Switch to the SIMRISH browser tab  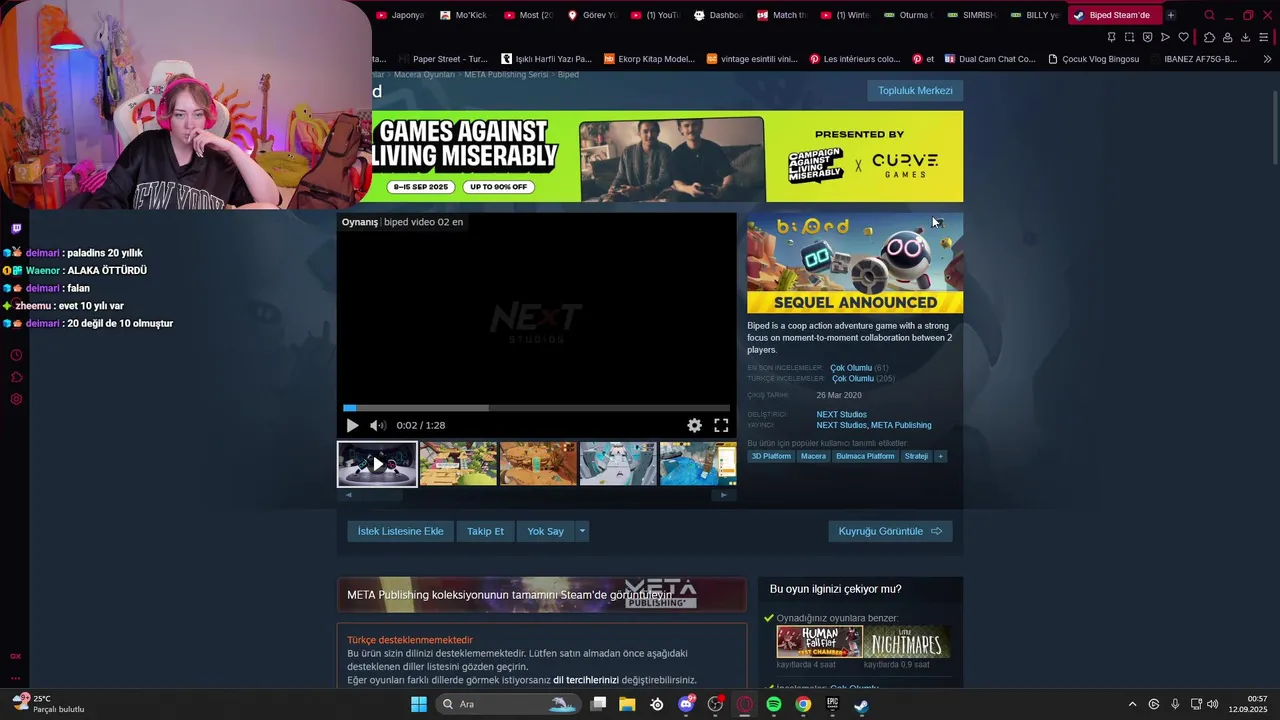[x=971, y=15]
